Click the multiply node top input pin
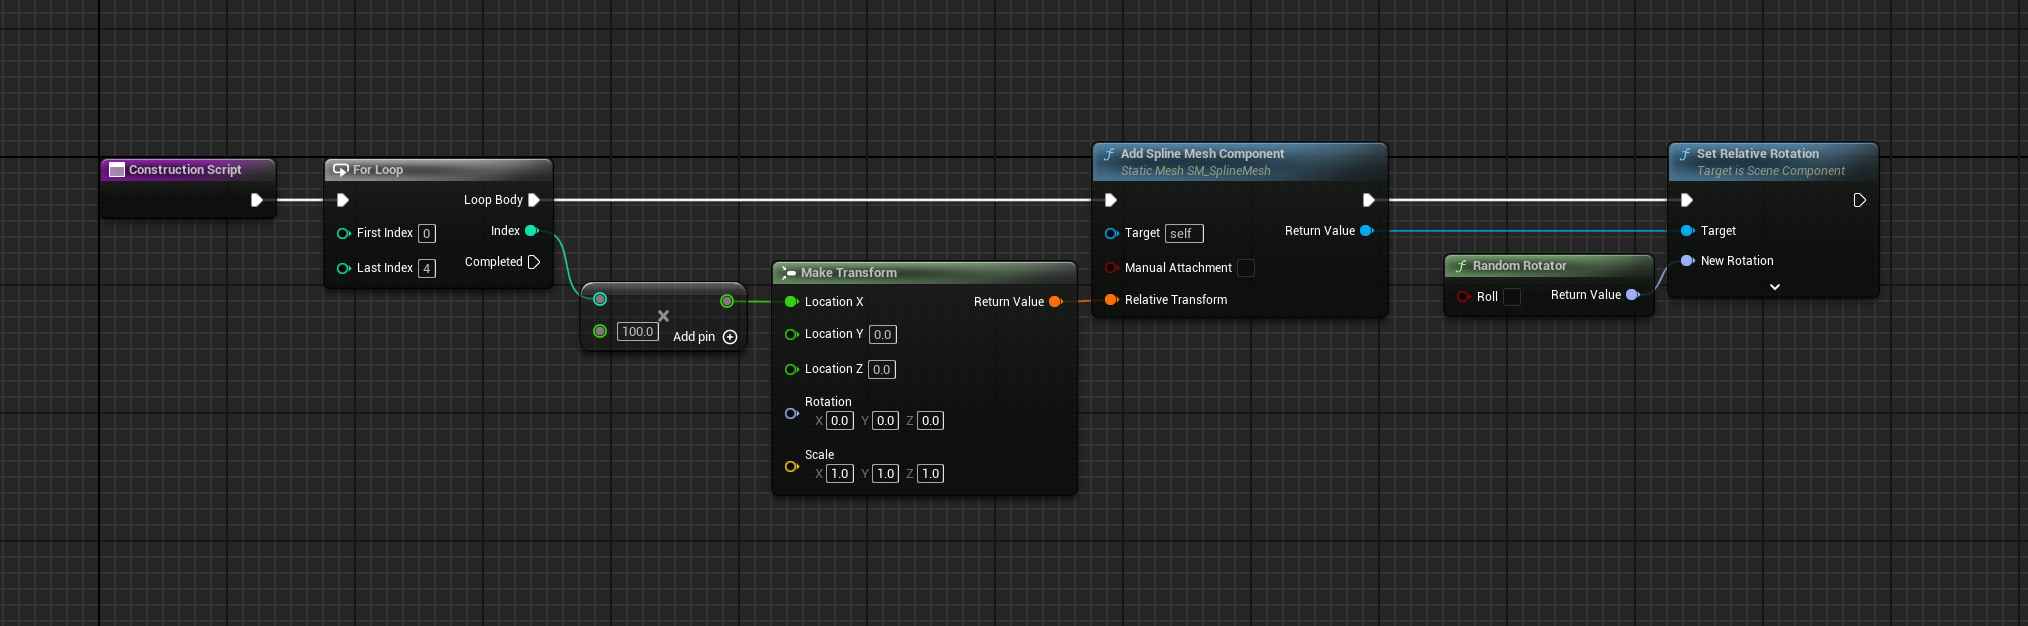 point(600,299)
